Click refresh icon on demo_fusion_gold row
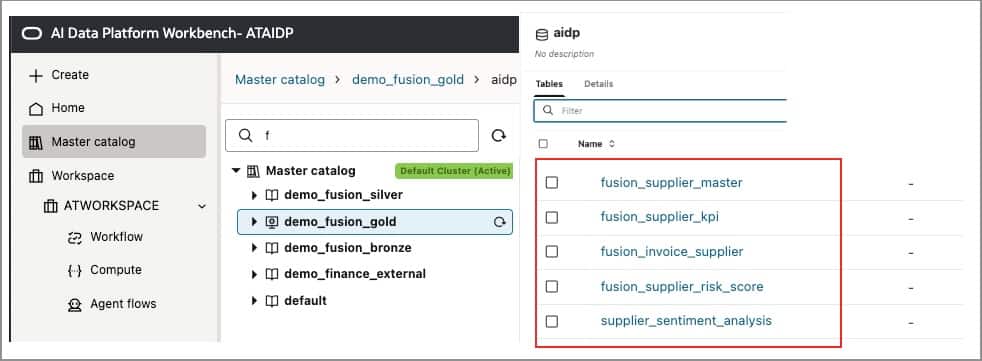This screenshot has width=982, height=361. 500,222
